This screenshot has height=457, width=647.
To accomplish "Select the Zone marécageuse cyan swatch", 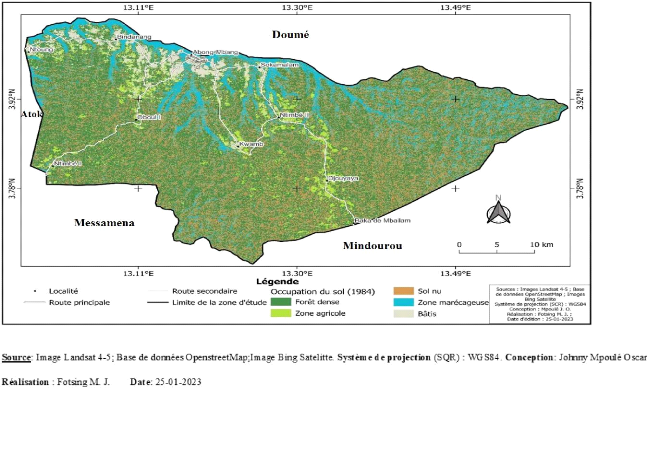I will [x=404, y=302].
